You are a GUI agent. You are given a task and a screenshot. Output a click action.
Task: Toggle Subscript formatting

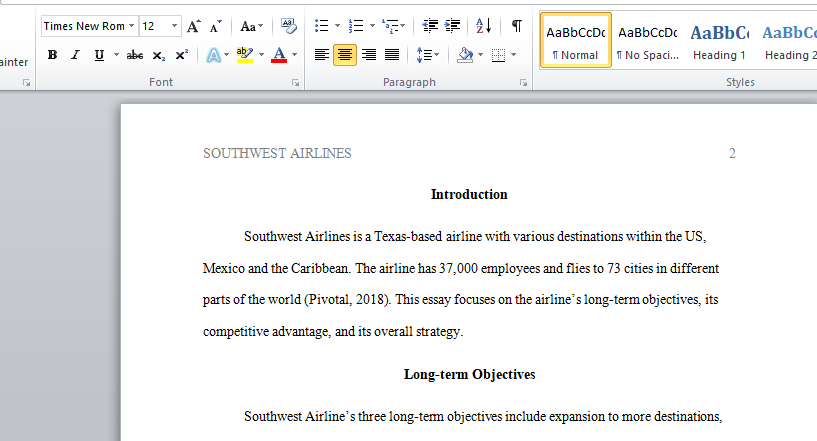point(158,55)
